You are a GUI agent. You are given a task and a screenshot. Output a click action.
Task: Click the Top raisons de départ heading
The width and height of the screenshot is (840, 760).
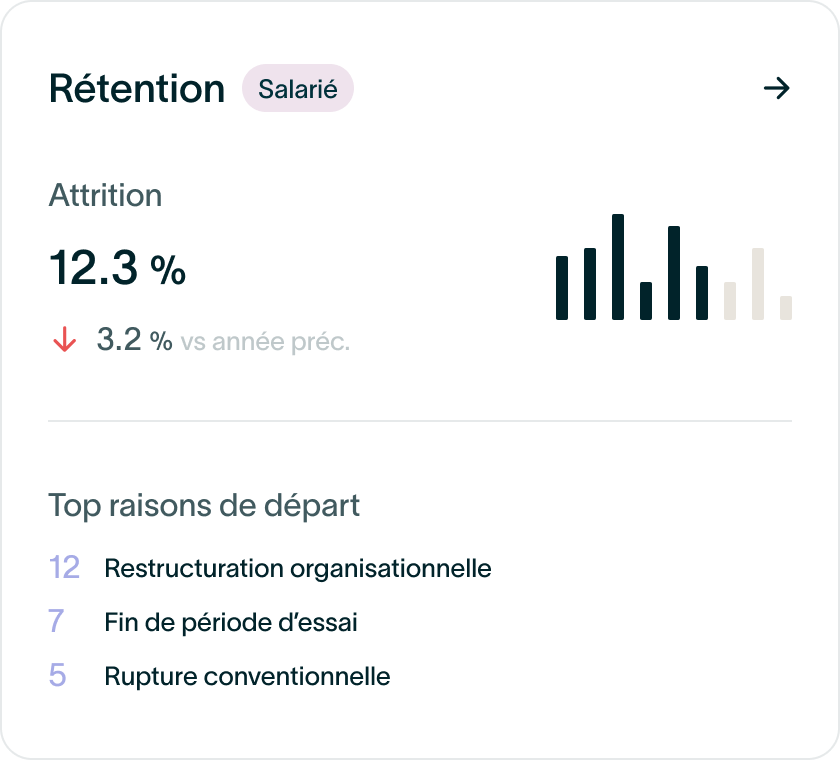204,506
